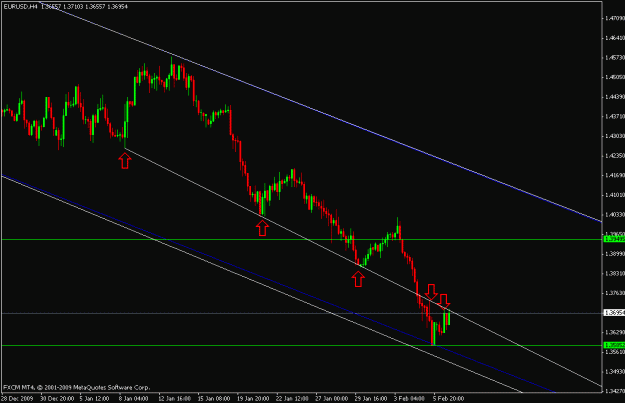Select the 3 Feb 04:00 time label

point(409,398)
